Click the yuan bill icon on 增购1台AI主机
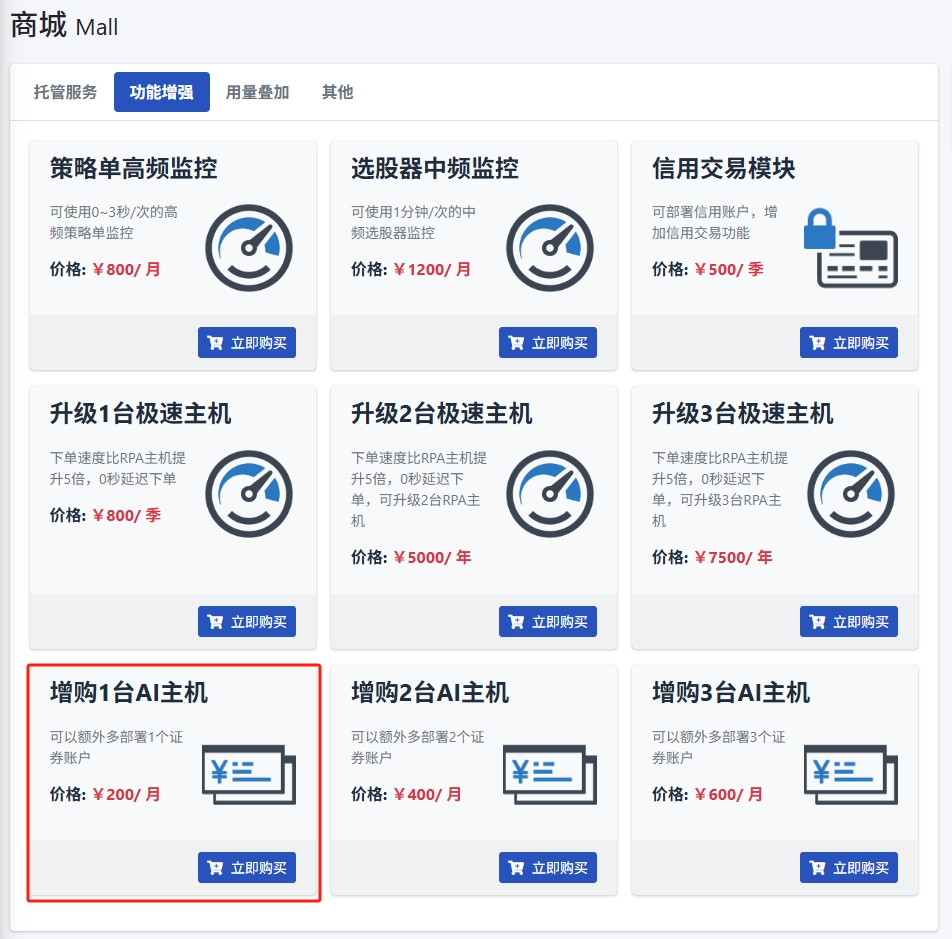Screen dimensions: 952x939 (x=249, y=774)
